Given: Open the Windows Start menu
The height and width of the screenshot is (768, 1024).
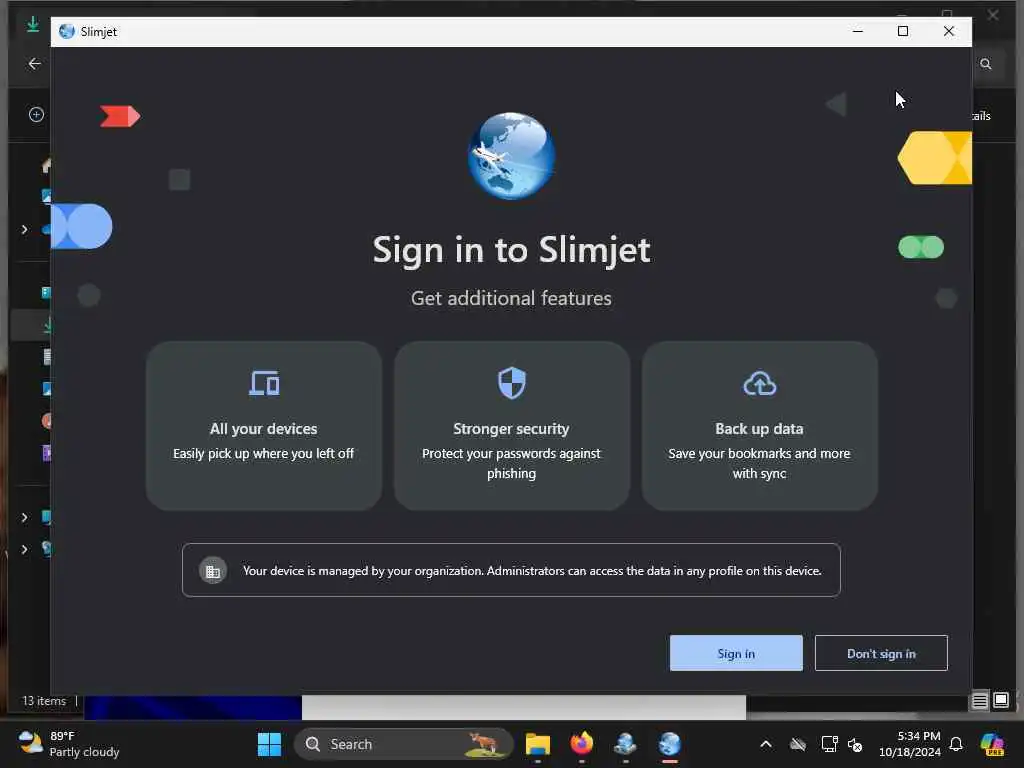Looking at the screenshot, I should pyautogui.click(x=269, y=744).
